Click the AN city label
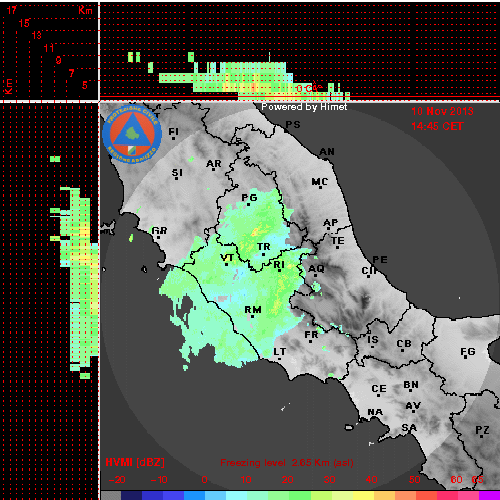 (327, 152)
